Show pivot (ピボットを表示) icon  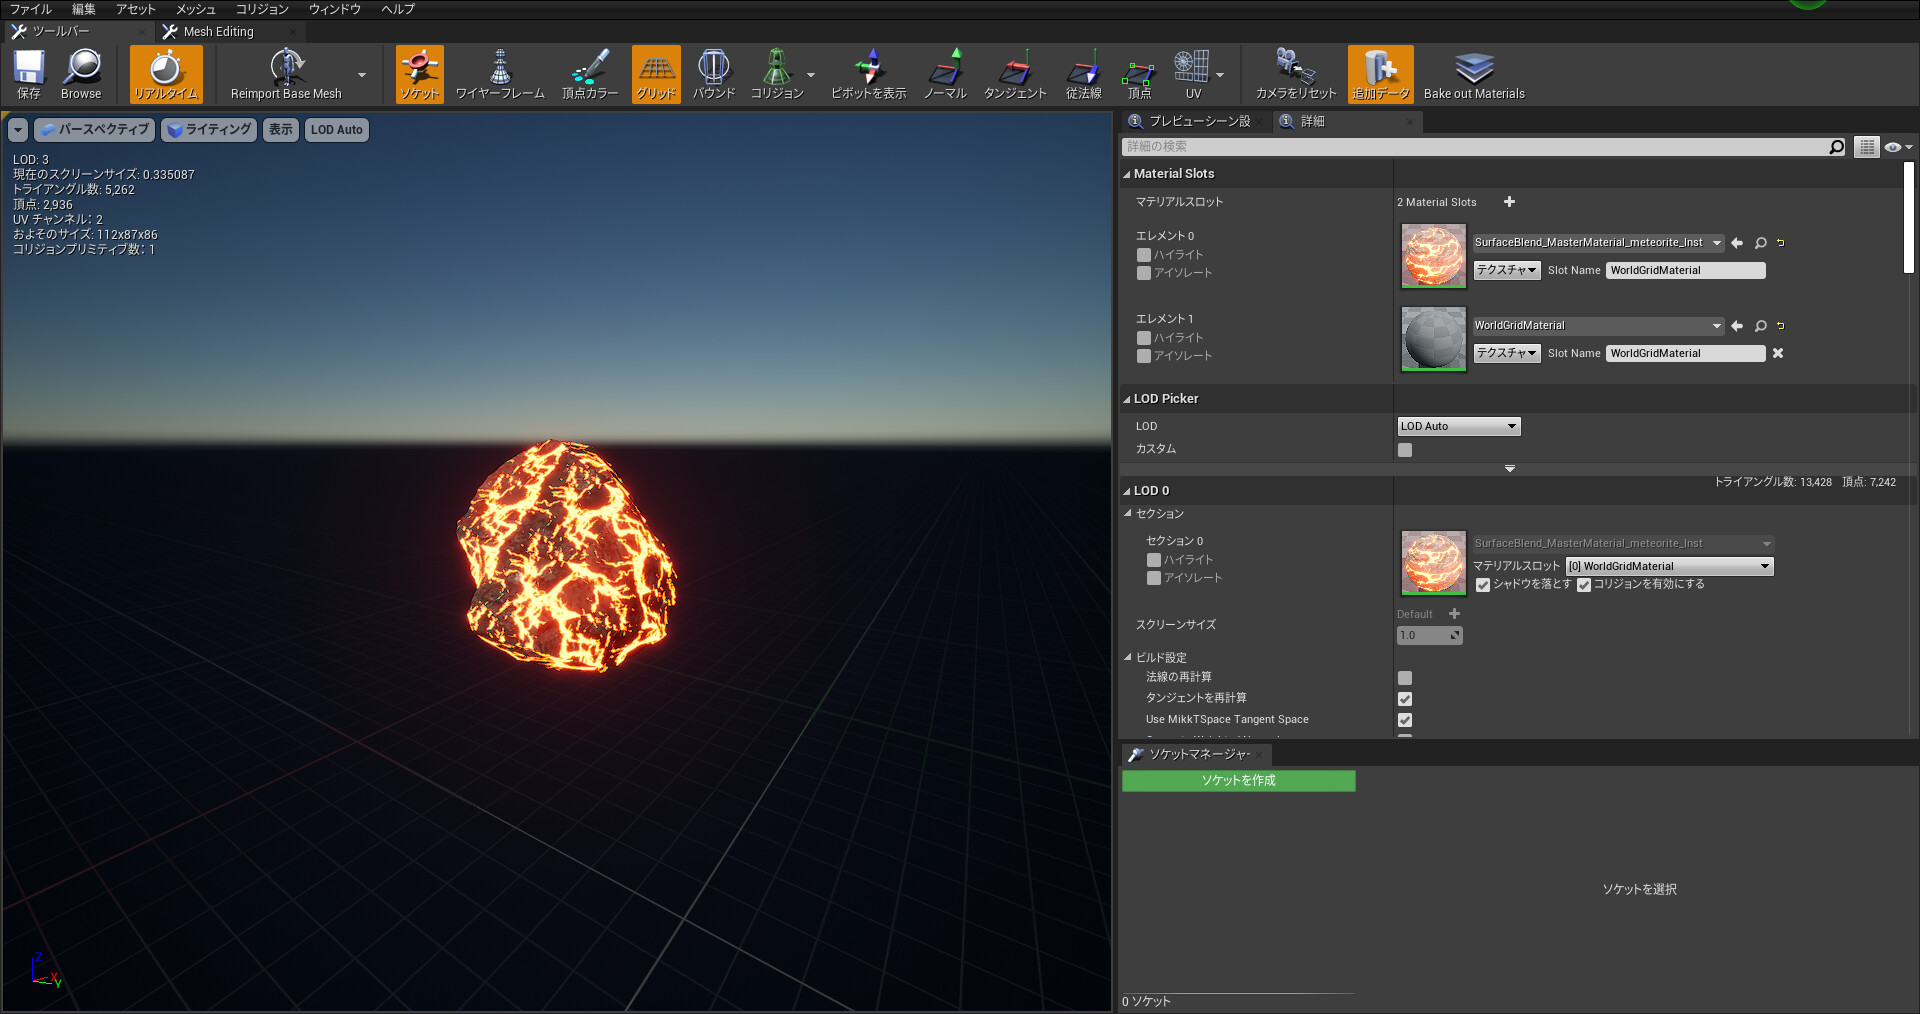click(x=868, y=74)
